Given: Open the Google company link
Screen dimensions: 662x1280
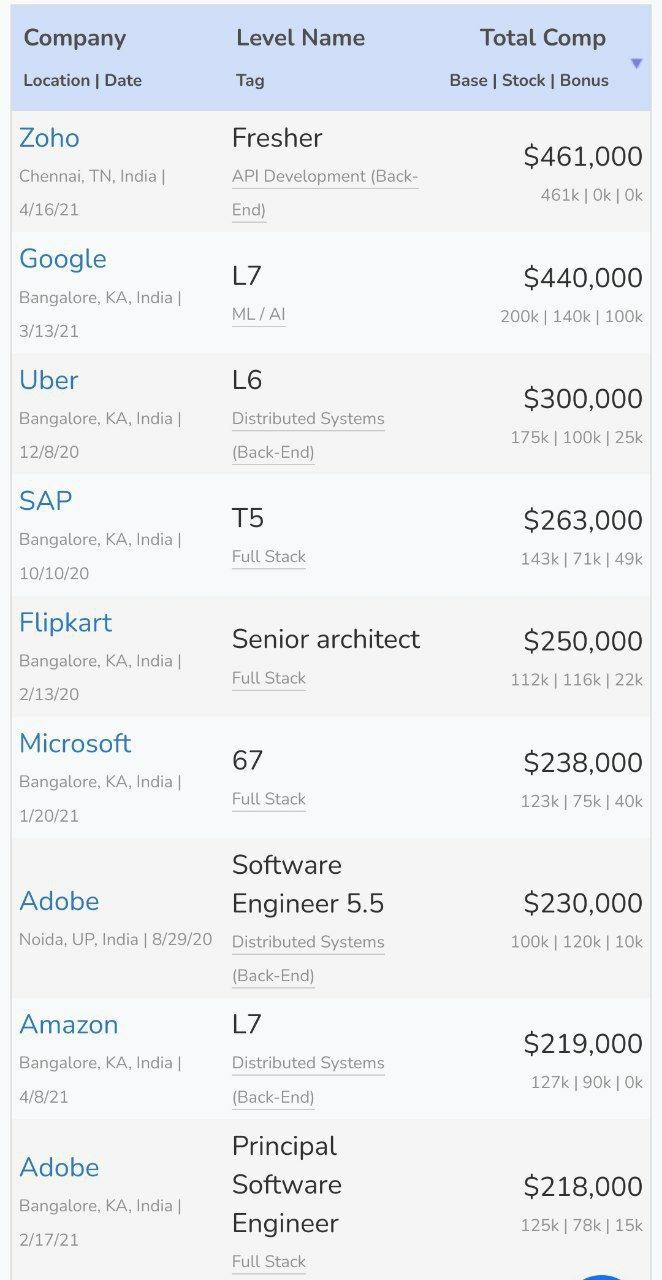Looking at the screenshot, I should coord(63,259).
